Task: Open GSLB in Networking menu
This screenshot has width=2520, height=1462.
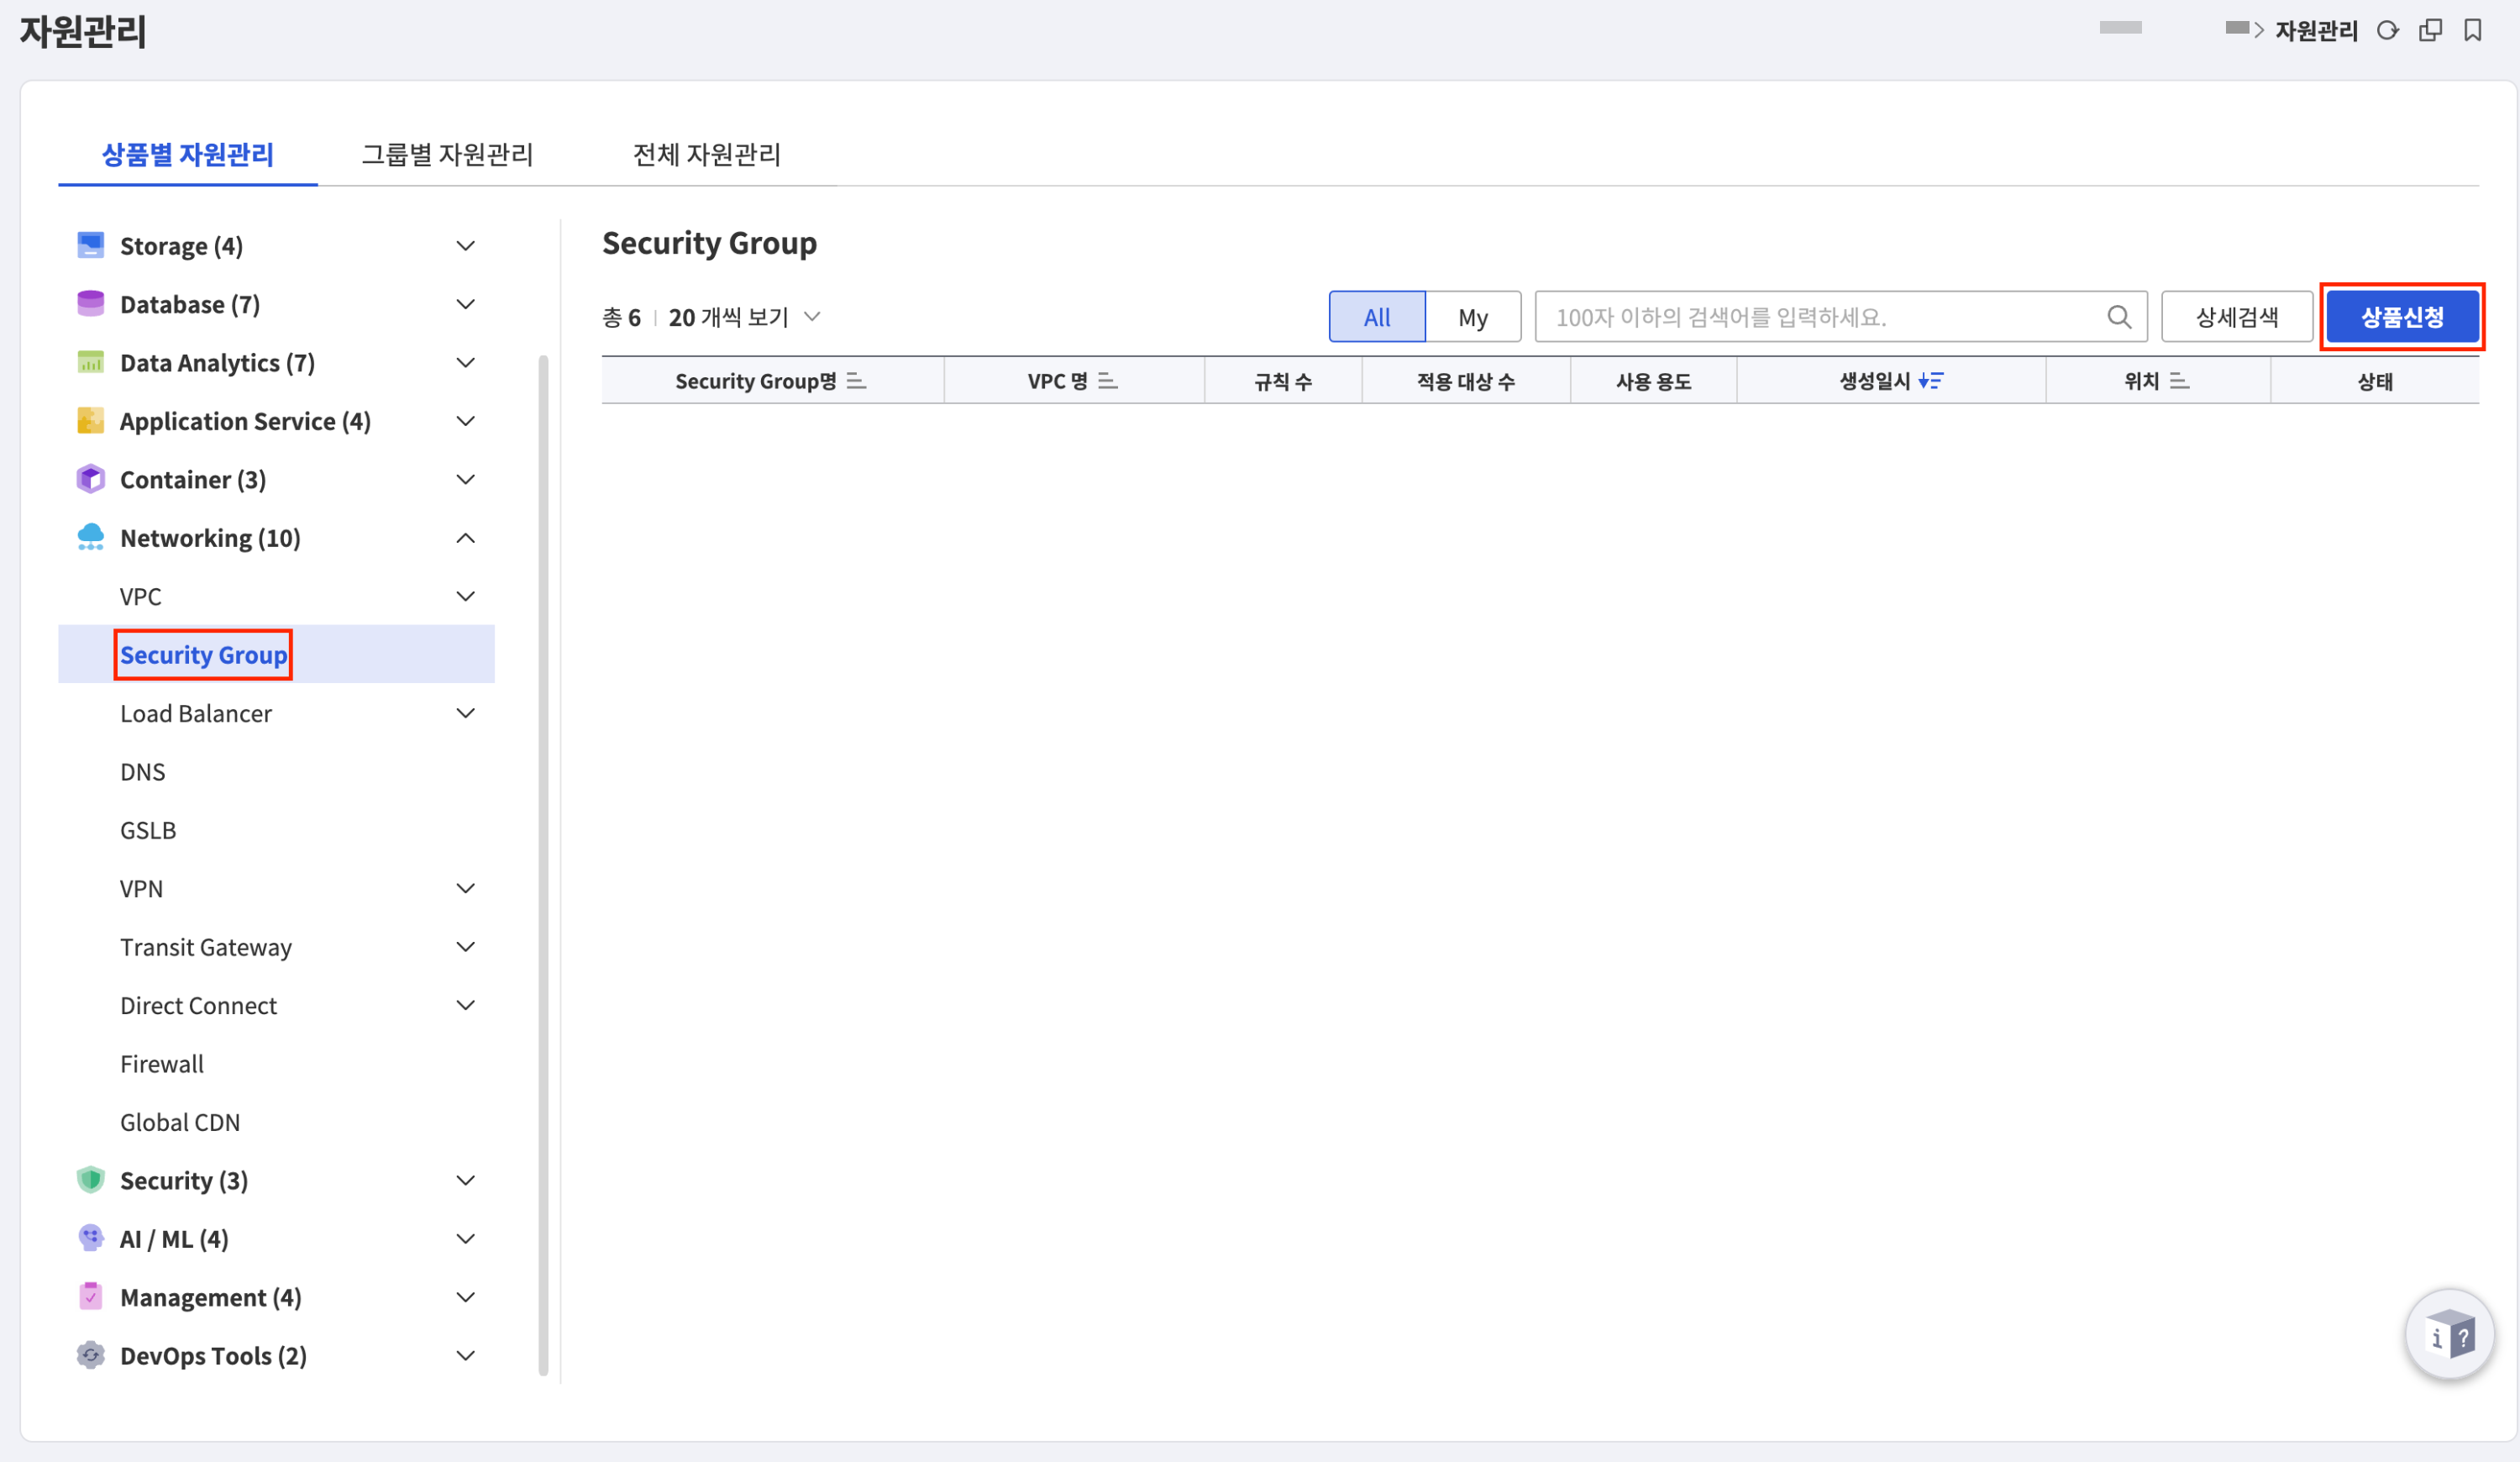Action: coord(148,830)
